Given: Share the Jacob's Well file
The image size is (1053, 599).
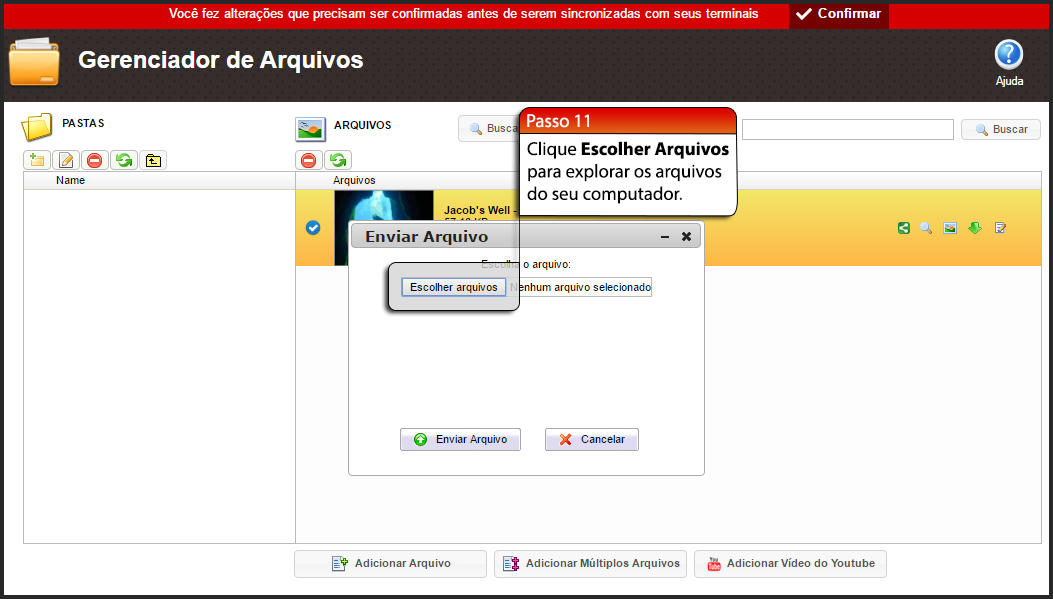Looking at the screenshot, I should tap(903, 228).
